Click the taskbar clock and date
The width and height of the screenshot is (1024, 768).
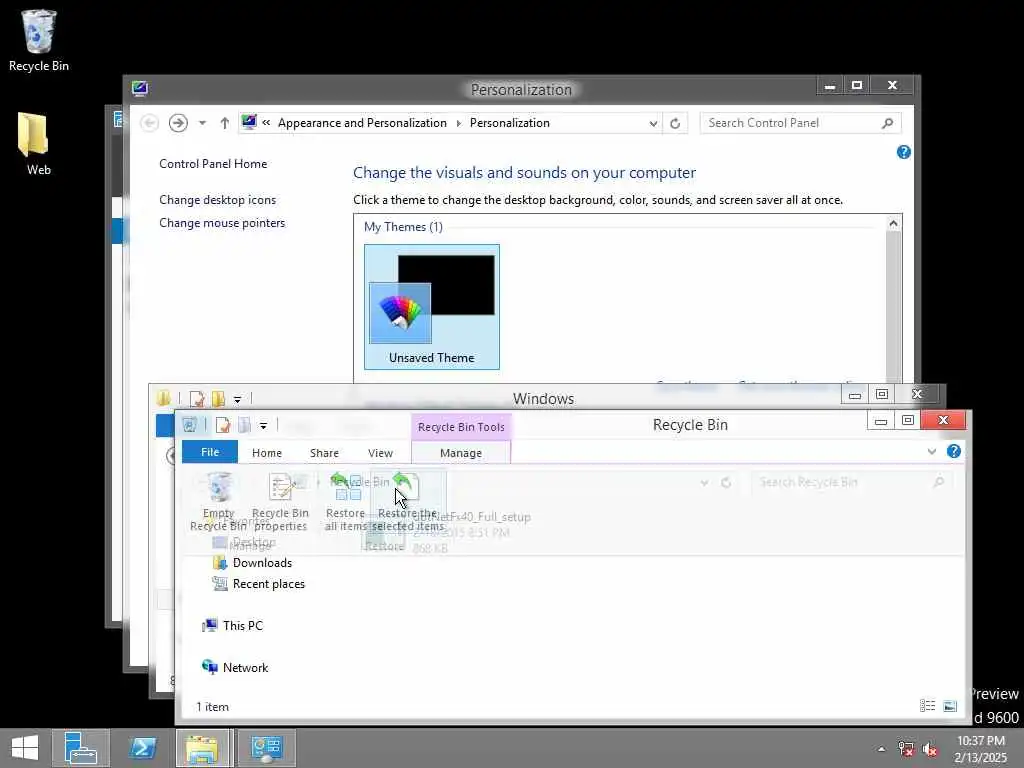click(x=980, y=749)
